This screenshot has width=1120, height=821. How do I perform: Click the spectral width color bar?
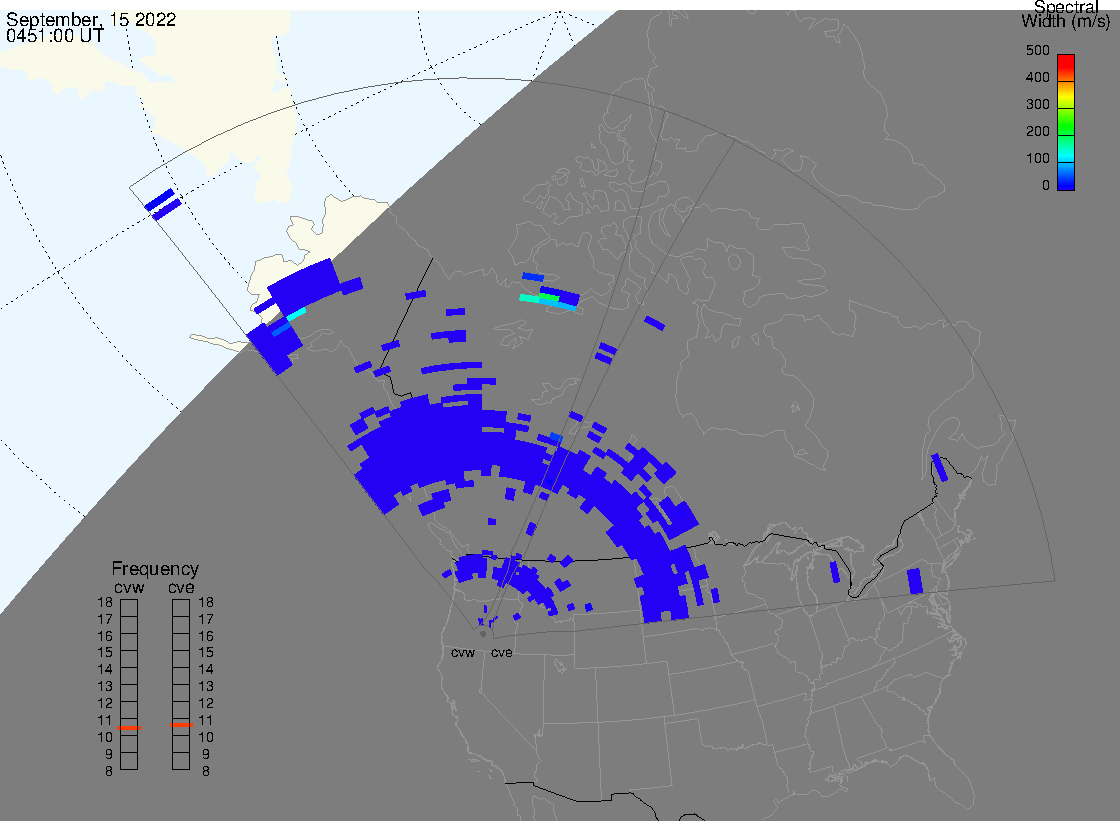click(1066, 122)
